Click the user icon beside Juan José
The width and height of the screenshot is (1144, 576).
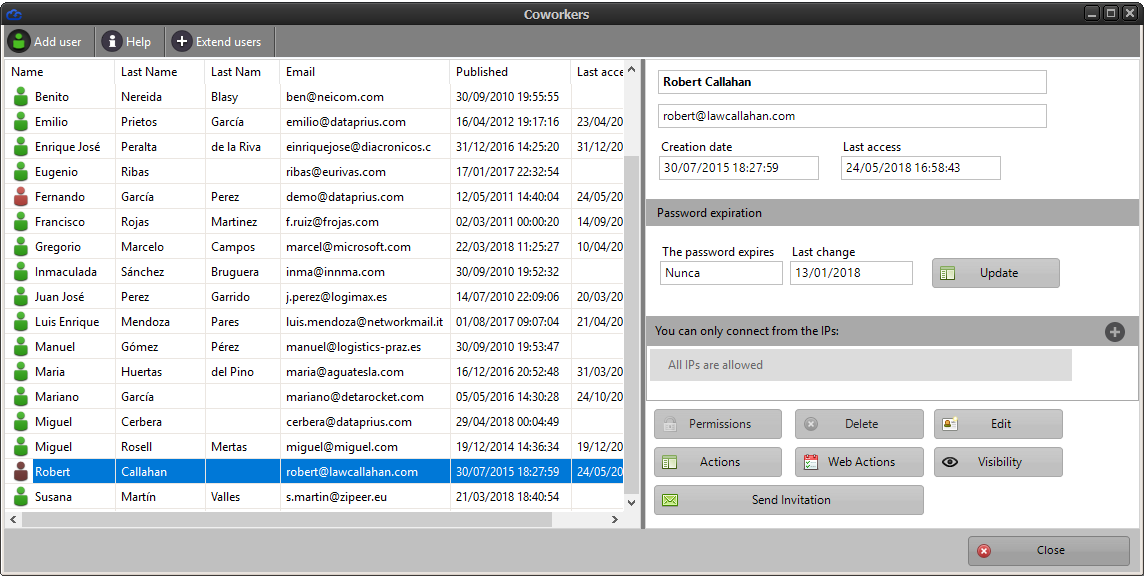[21, 296]
